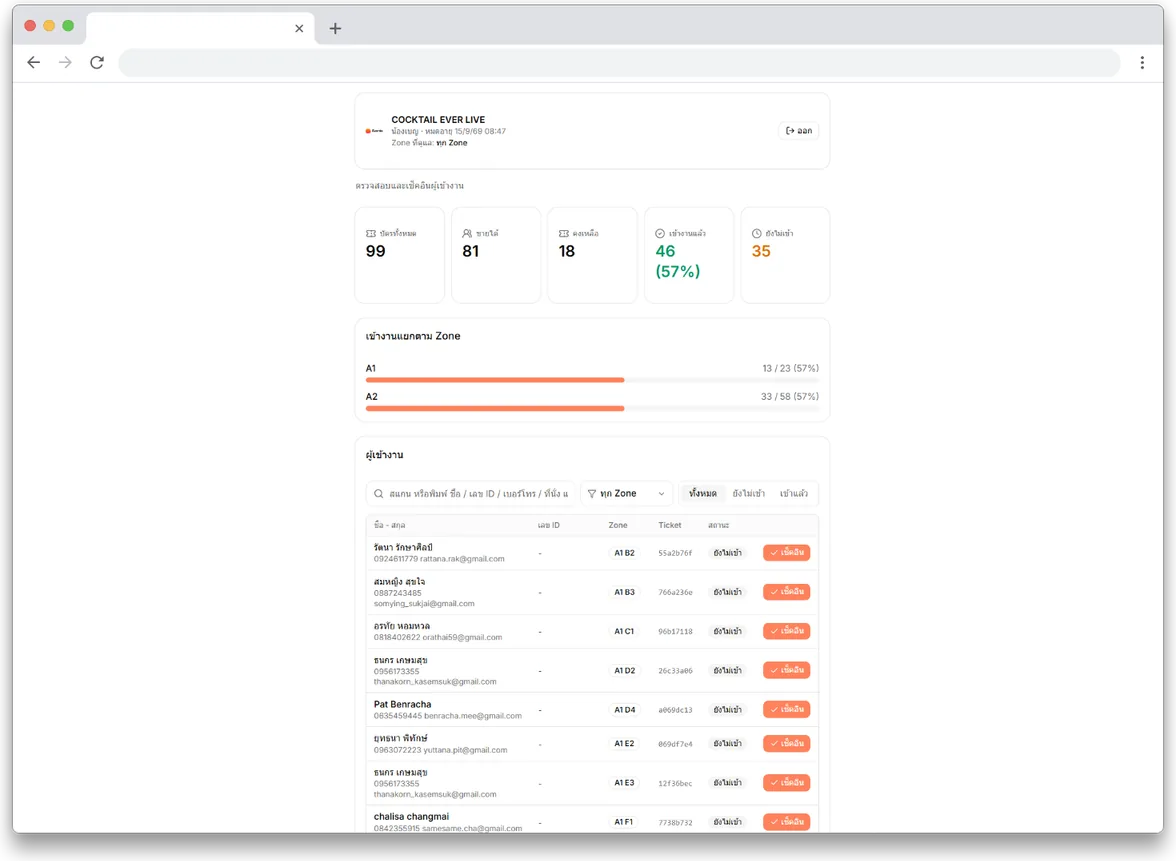Click the "33 / 58 (57%)" zone count
This screenshot has height=861, width=1176.
(x=790, y=397)
